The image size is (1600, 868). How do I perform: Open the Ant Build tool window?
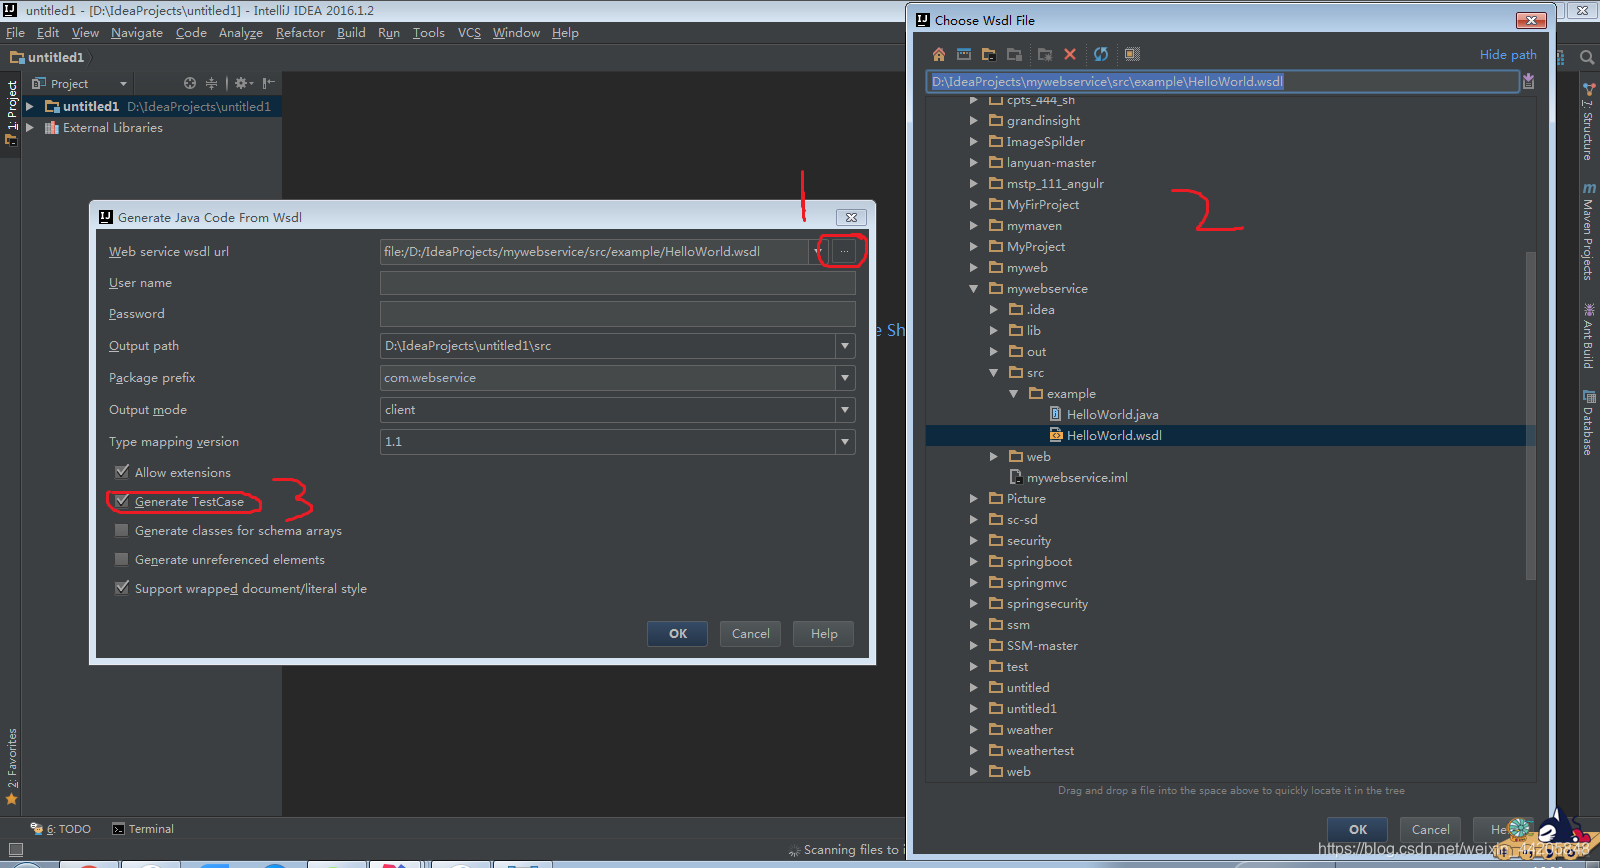tap(1588, 337)
